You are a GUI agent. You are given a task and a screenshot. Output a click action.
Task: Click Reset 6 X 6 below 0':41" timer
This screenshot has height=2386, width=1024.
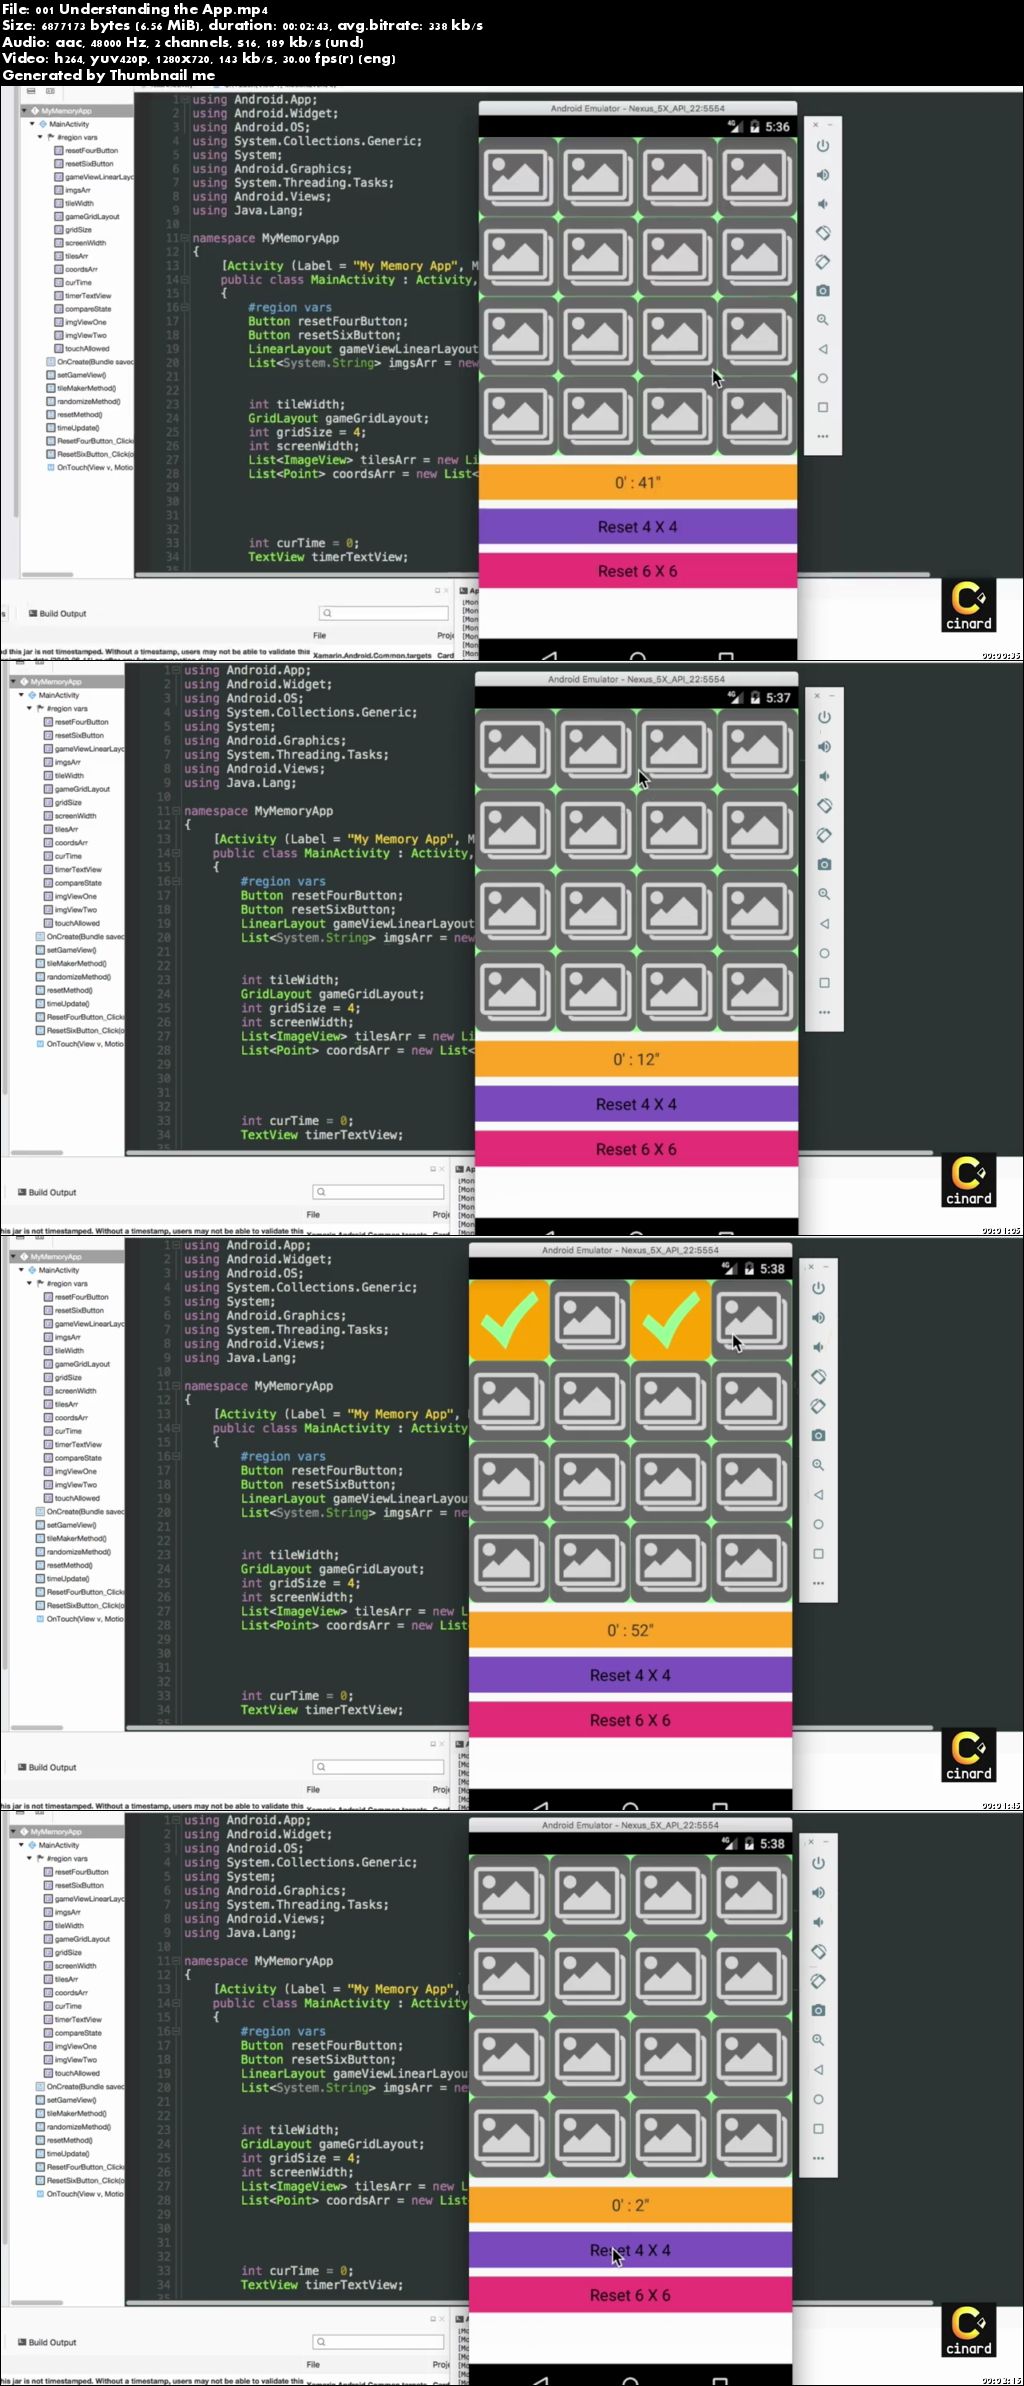(x=637, y=571)
